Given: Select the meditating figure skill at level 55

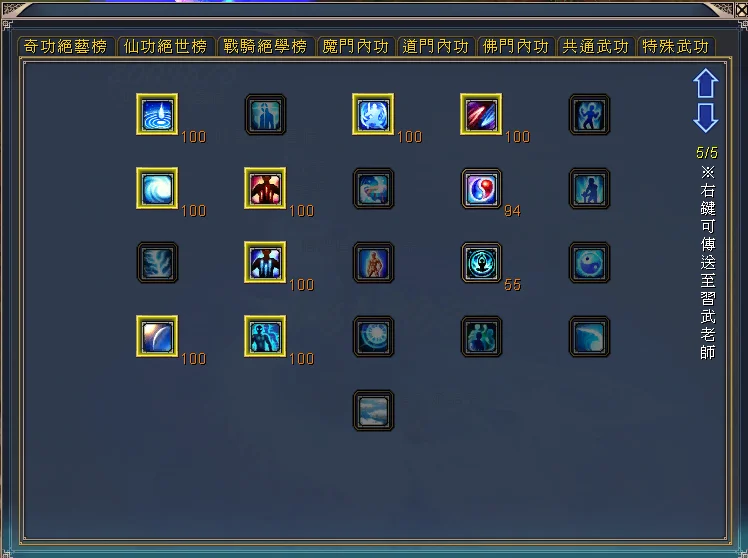Looking at the screenshot, I should (481, 262).
